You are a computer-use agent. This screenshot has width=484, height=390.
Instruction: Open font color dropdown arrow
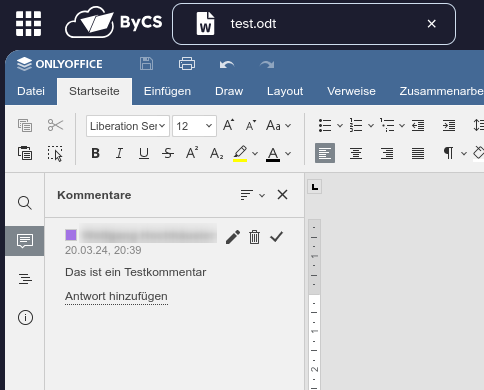click(288, 154)
